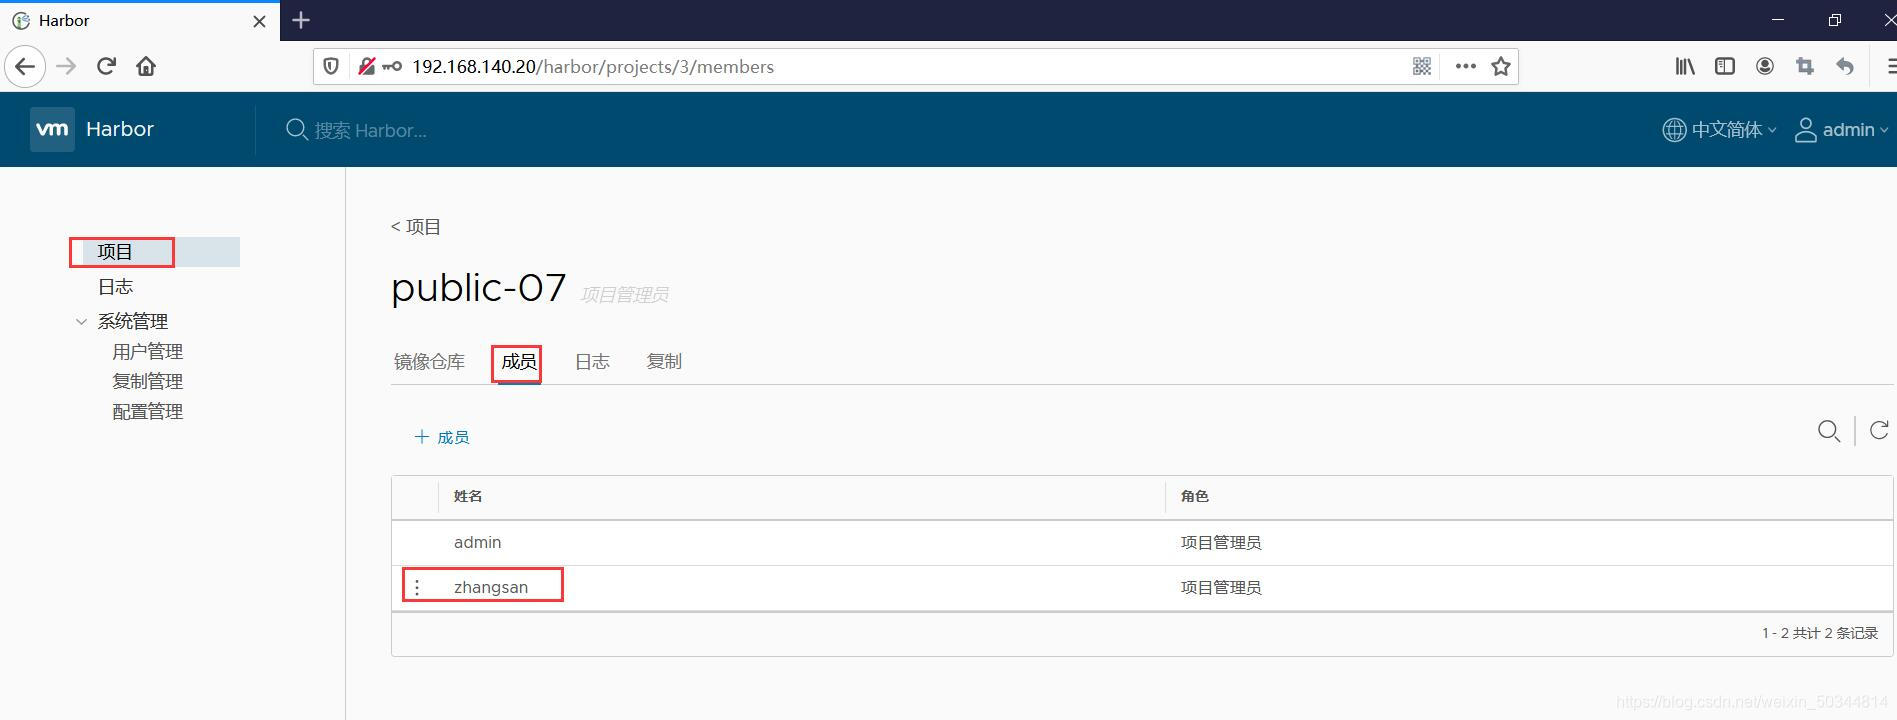Screen dimensions: 1897x720
Task: Select 项目 in the left sidebar
Action: [115, 252]
